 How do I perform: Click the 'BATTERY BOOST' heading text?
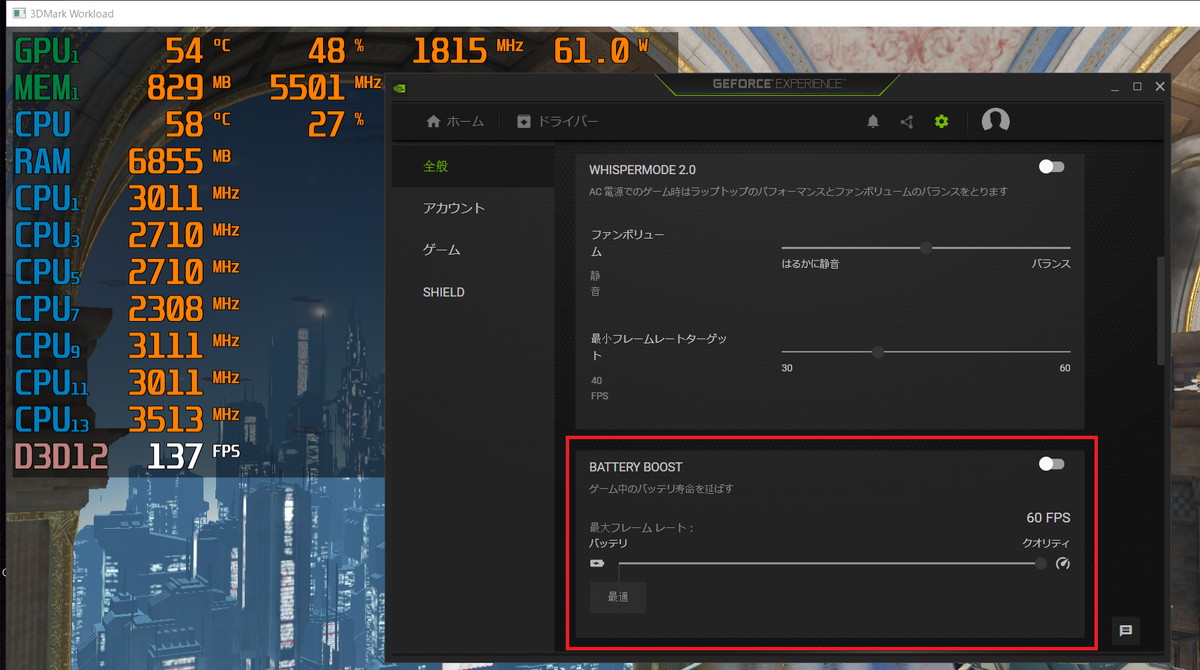[x=636, y=467]
